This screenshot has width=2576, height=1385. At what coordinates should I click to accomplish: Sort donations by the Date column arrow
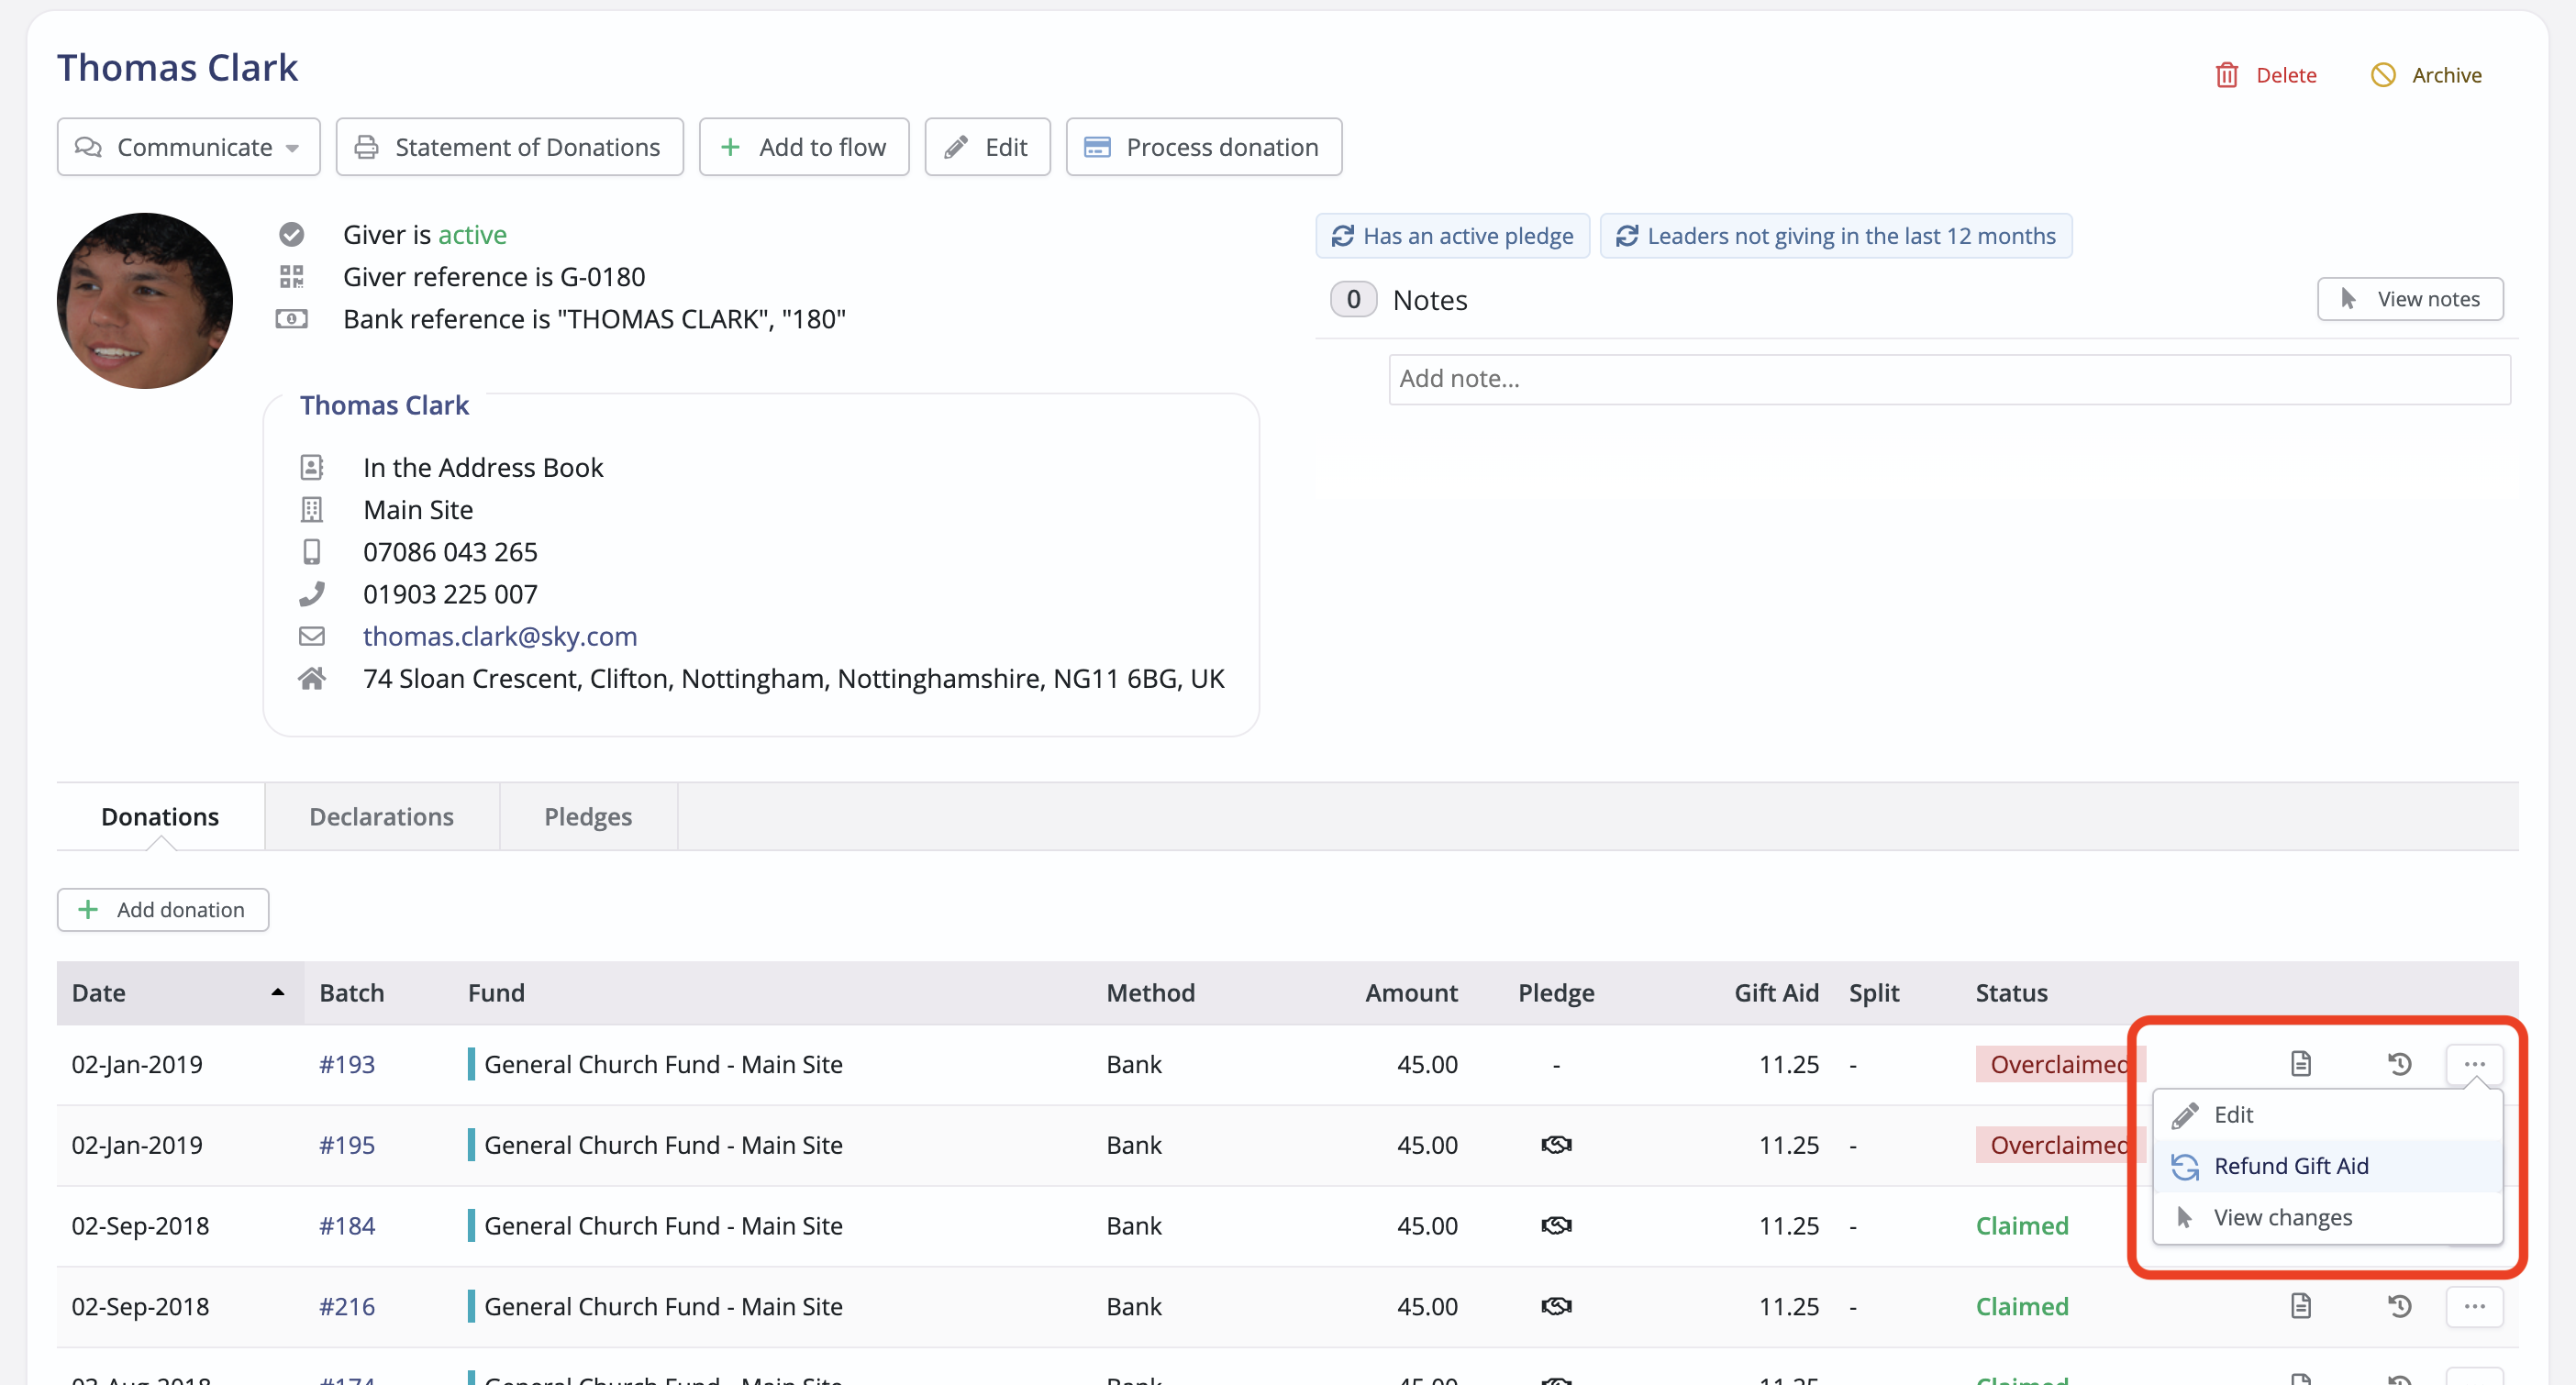[x=277, y=993]
